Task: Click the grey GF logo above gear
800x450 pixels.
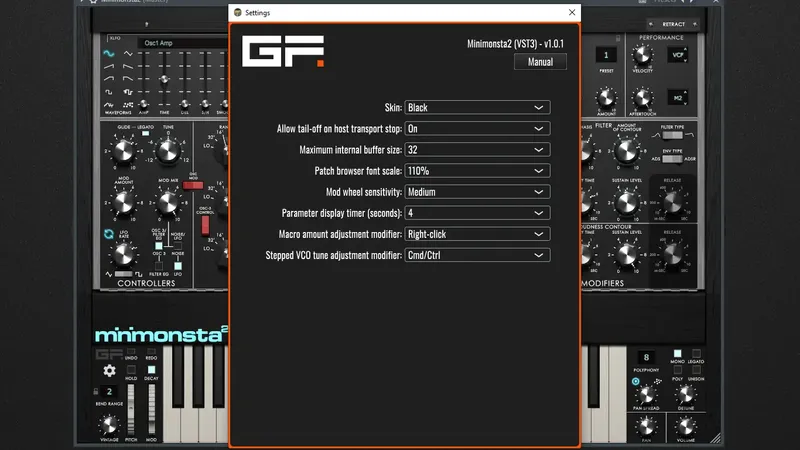Action: tap(109, 354)
